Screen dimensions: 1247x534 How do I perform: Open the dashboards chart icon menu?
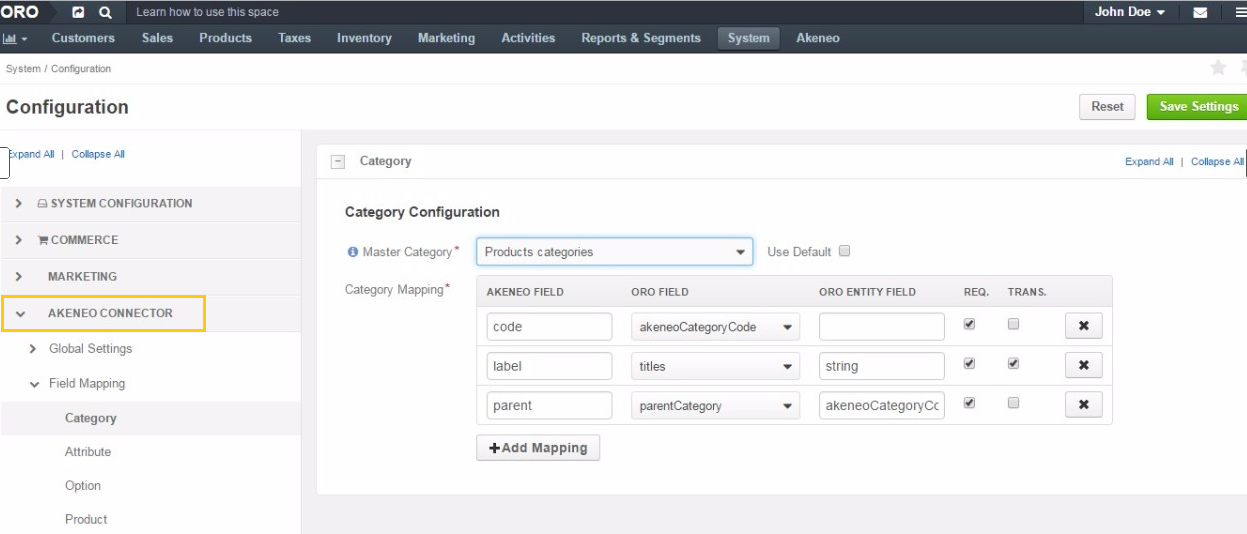tap(15, 38)
